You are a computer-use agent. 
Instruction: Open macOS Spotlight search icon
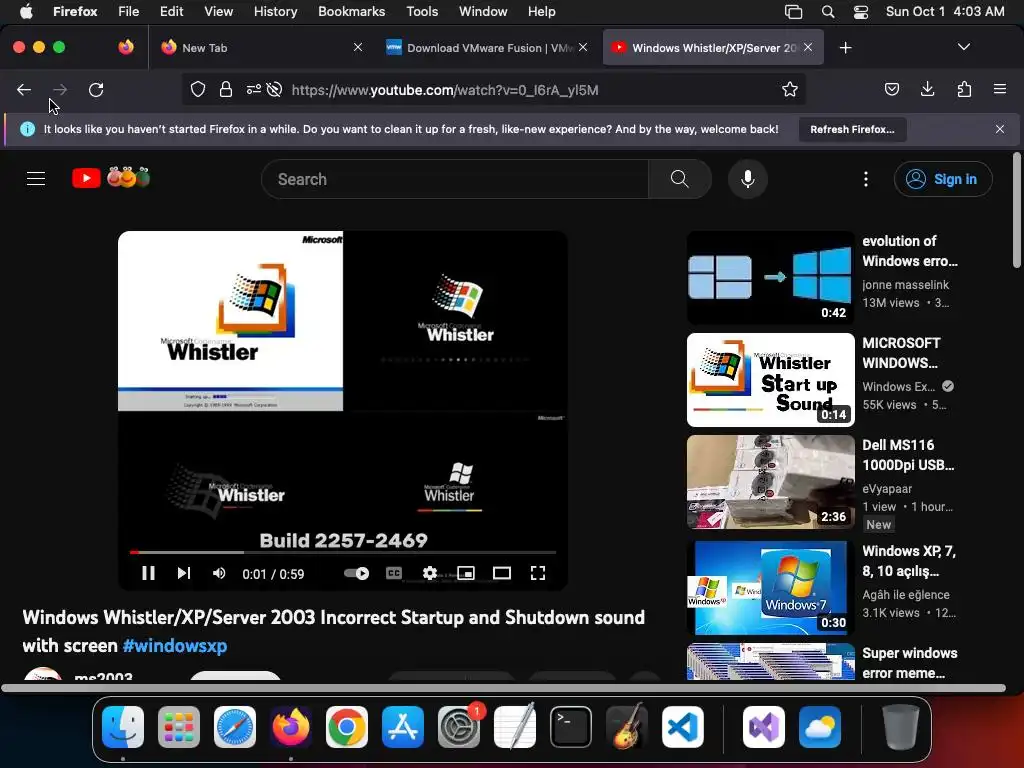tap(827, 12)
